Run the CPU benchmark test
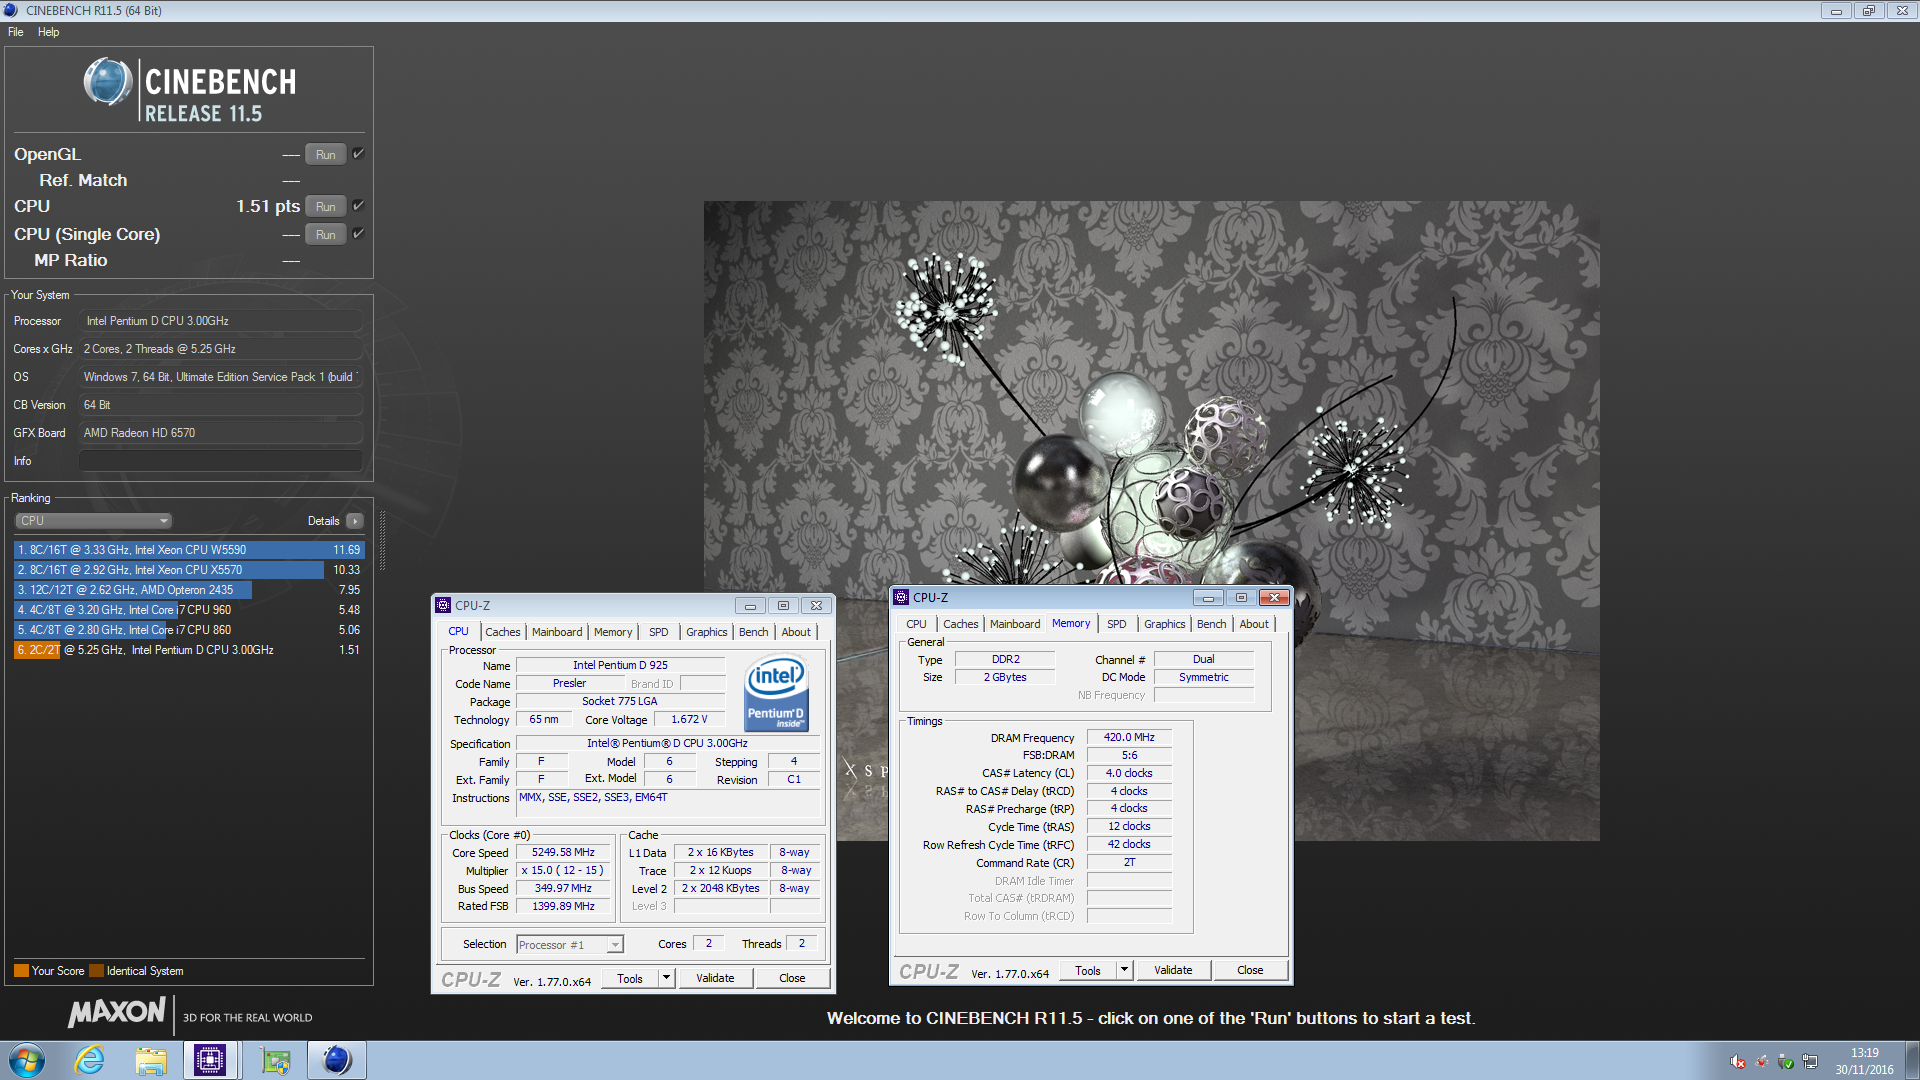This screenshot has width=1920, height=1080. 325,206
